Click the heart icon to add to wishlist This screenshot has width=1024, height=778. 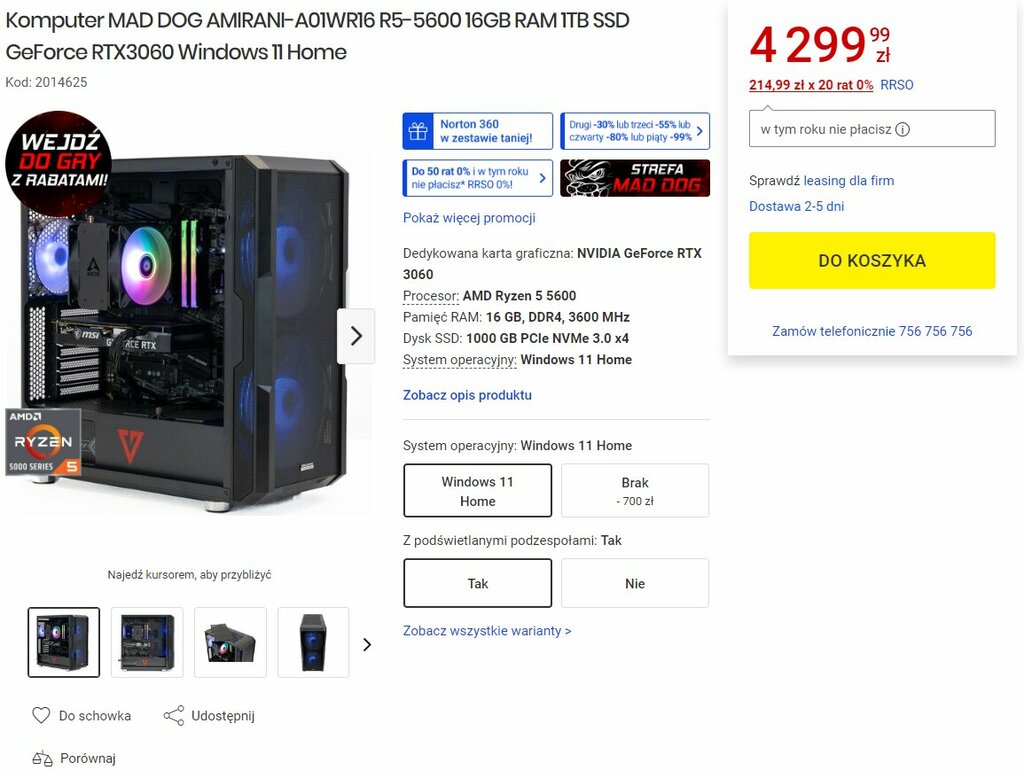[41, 715]
